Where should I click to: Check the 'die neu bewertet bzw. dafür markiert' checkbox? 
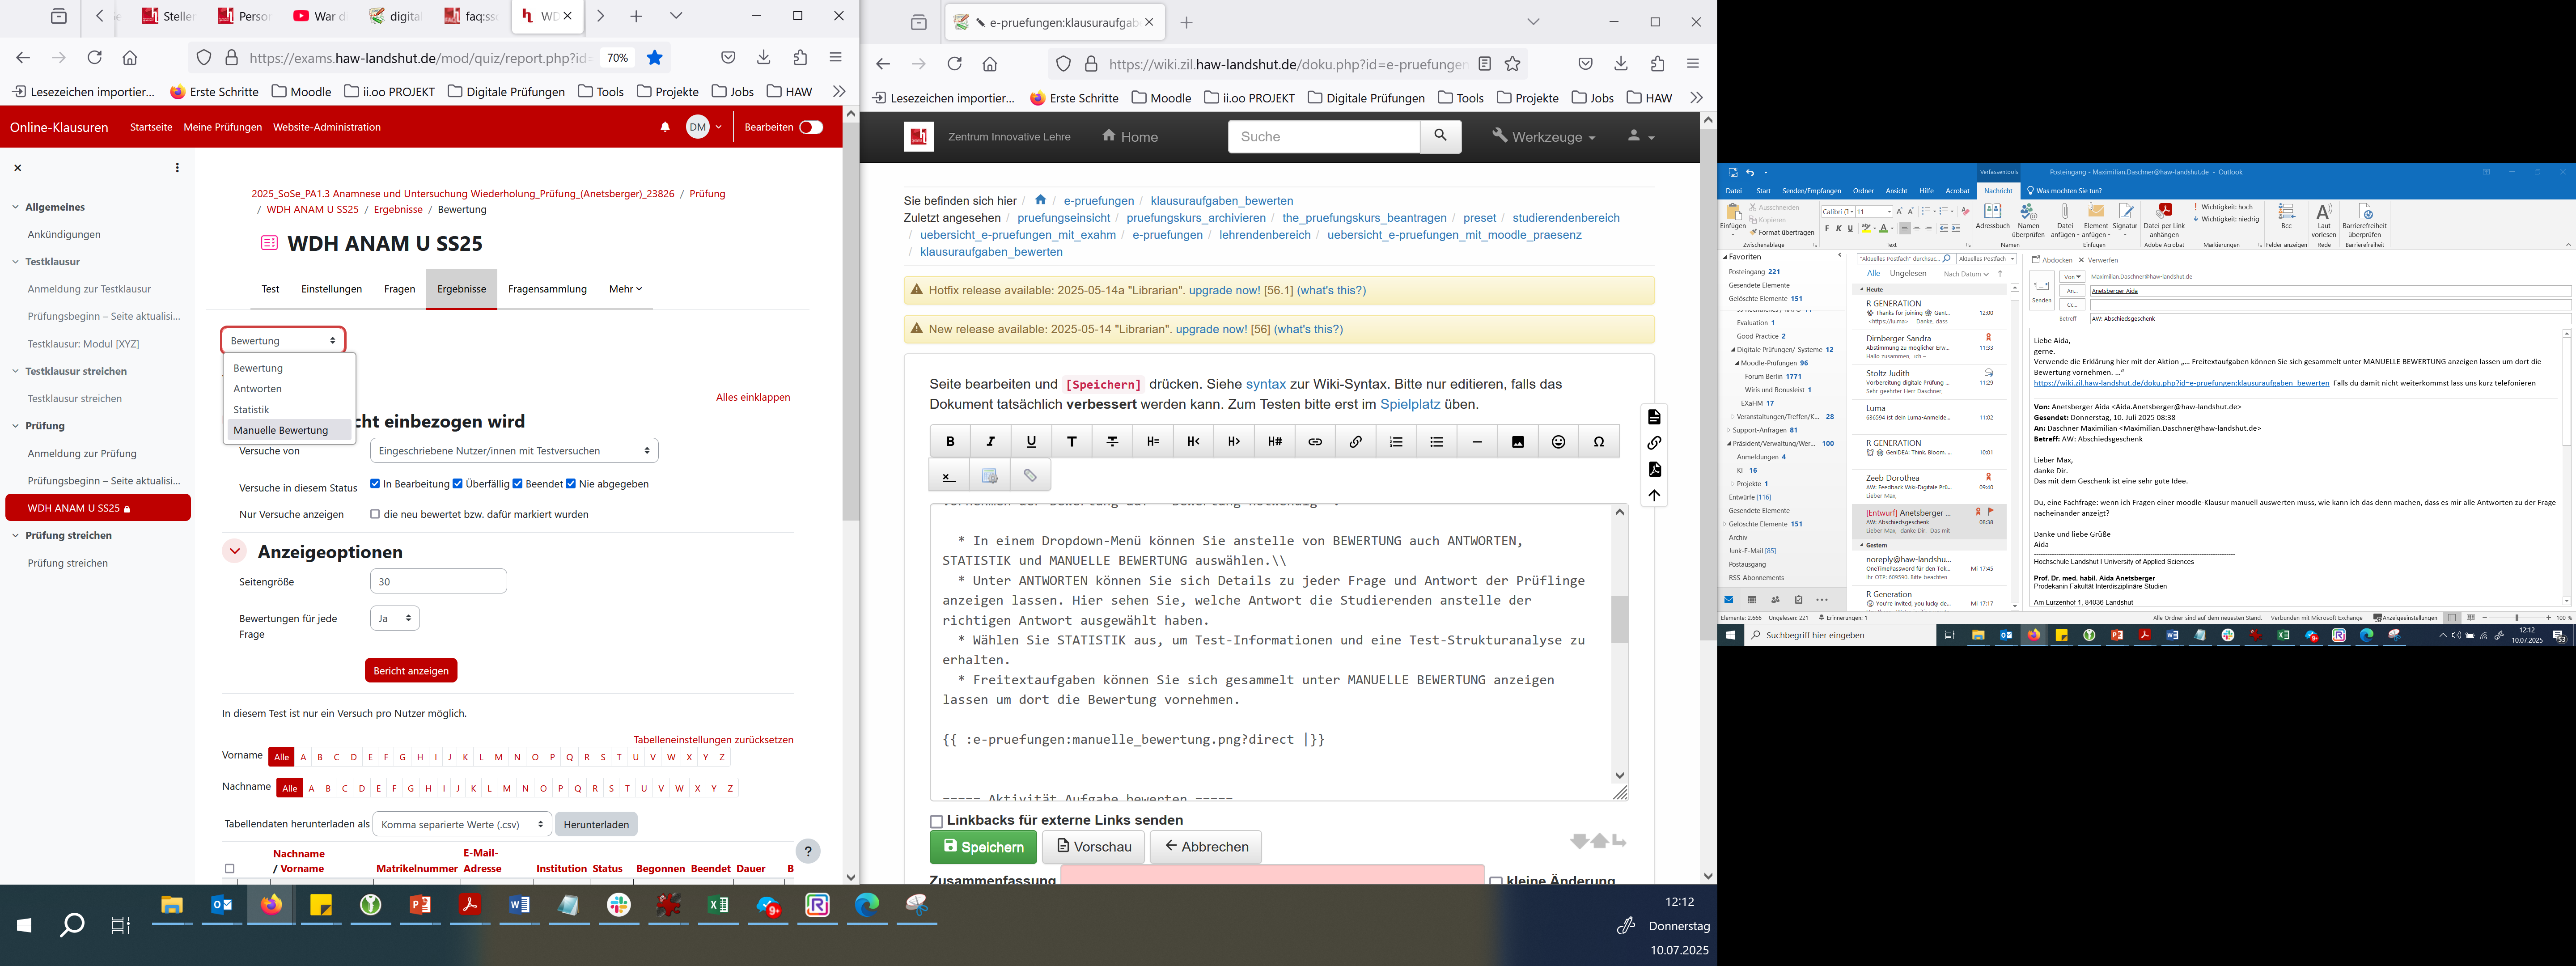pyautogui.click(x=375, y=514)
